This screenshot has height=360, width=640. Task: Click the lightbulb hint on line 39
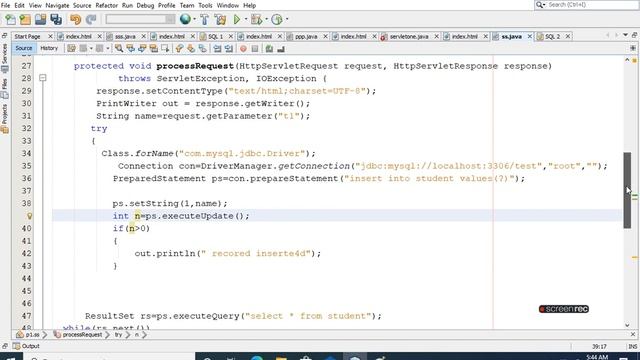pyautogui.click(x=29, y=216)
